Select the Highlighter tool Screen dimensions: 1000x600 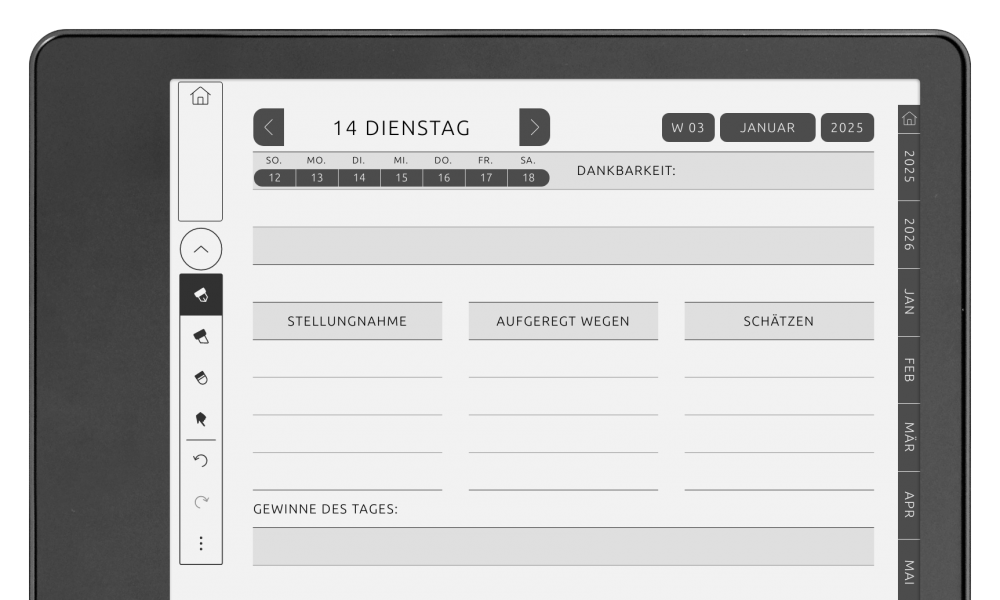point(201,337)
